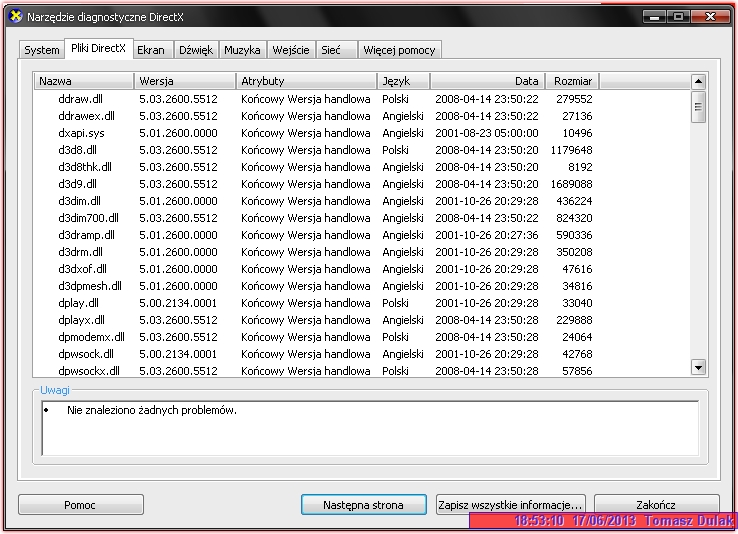
Task: Open the Ekran tab
Action: [151, 50]
